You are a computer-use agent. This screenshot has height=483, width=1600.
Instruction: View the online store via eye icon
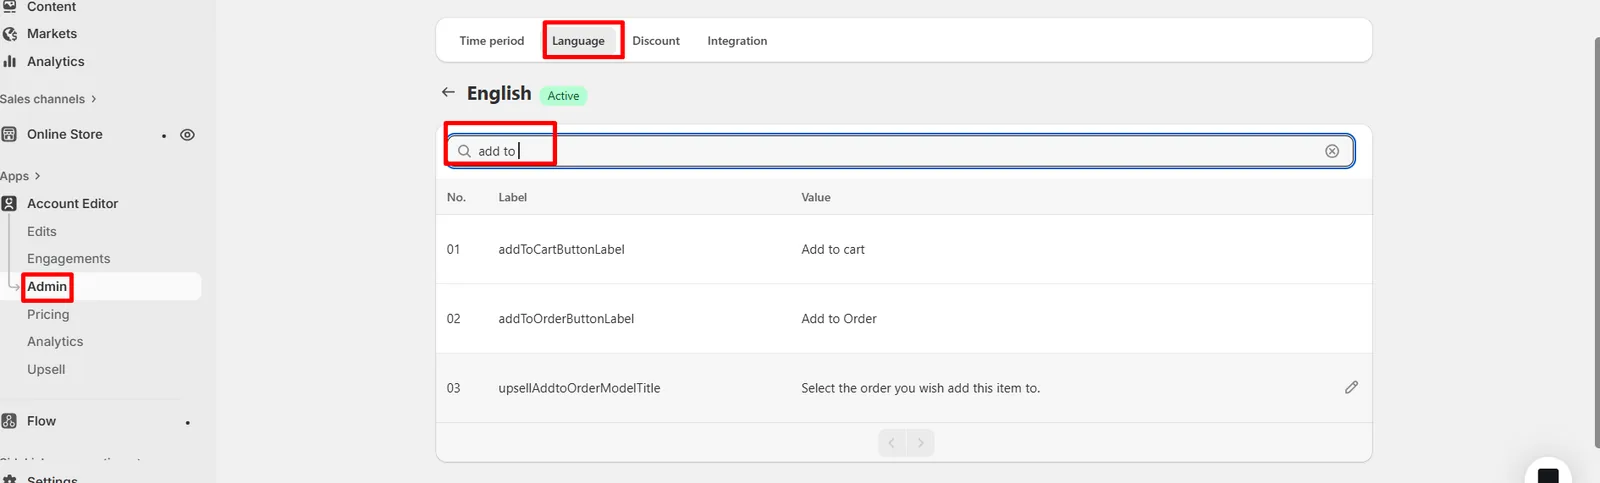[x=187, y=135]
